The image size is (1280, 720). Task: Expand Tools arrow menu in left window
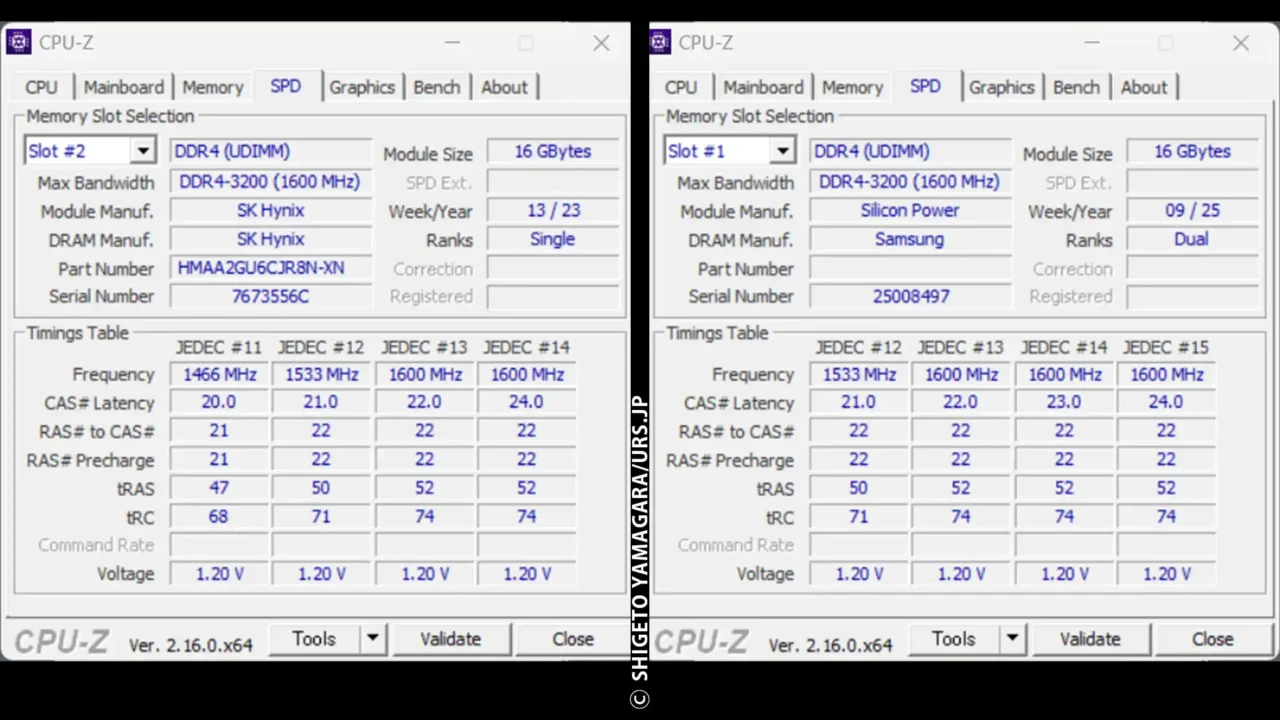click(372, 639)
